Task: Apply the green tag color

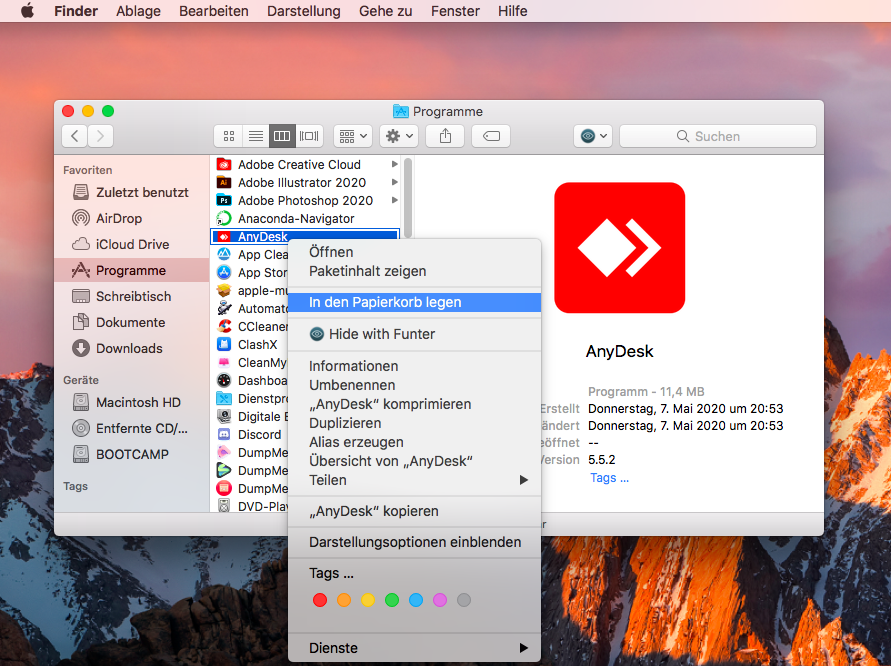Action: tap(392, 600)
